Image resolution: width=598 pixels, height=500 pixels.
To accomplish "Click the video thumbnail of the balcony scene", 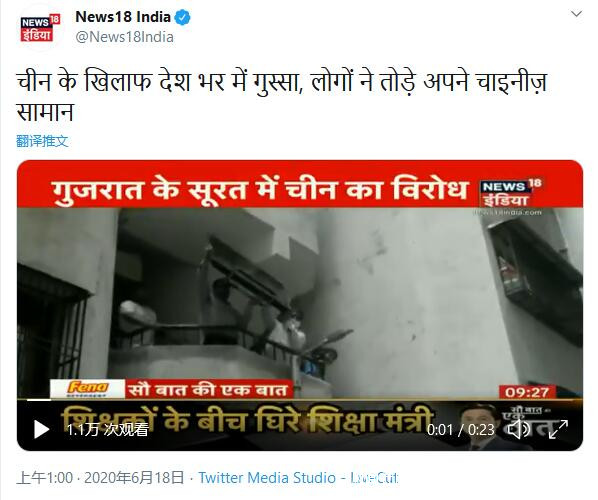I will point(300,301).
